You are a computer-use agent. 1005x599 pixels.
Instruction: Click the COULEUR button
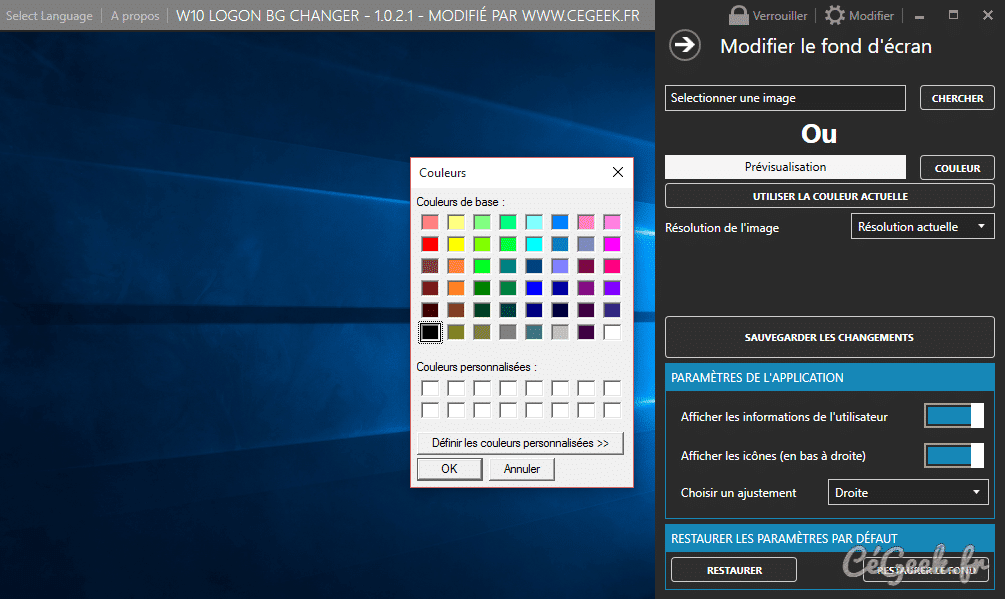click(x=957, y=168)
